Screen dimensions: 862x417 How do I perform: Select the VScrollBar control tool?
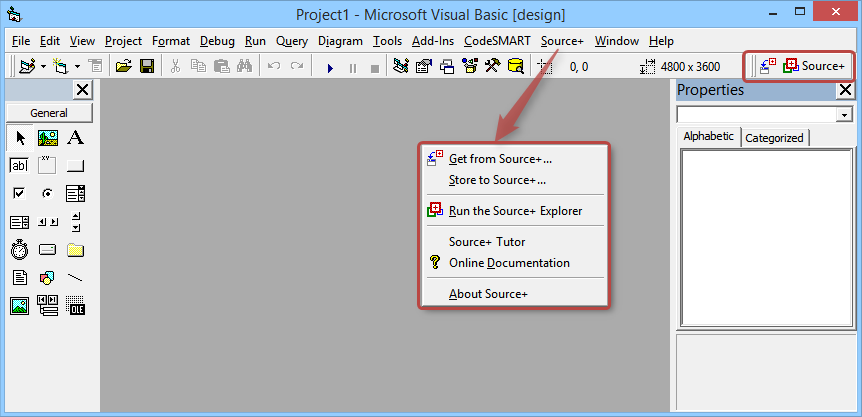(x=75, y=222)
